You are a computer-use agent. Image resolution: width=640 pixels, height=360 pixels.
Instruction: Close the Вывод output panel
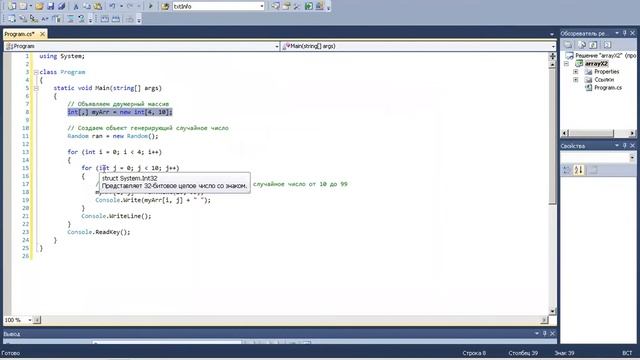point(552,333)
